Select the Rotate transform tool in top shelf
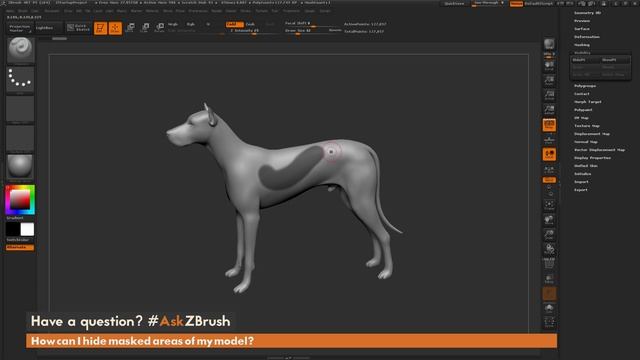The height and width of the screenshot is (360, 640). click(160, 28)
